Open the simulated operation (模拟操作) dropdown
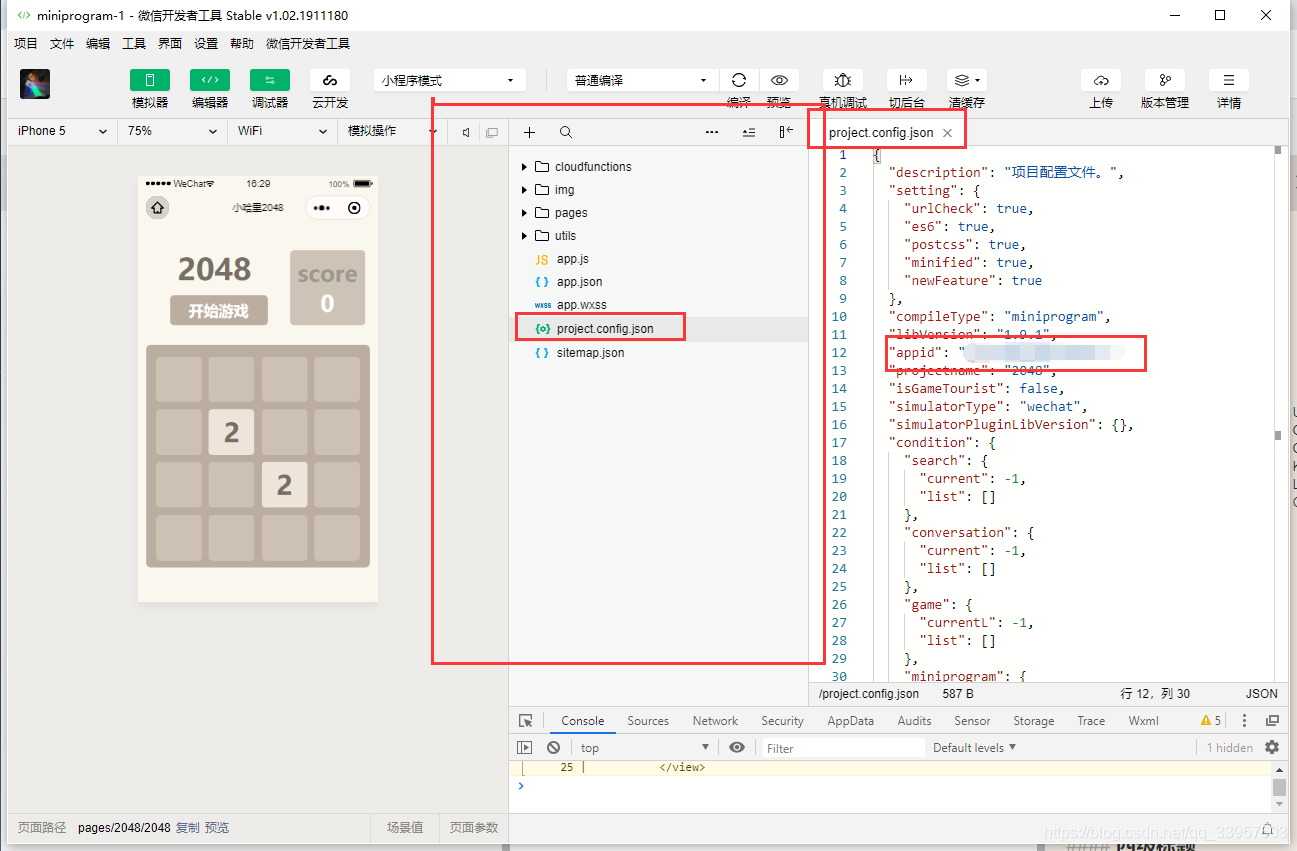This screenshot has height=851, width=1297. (392, 131)
